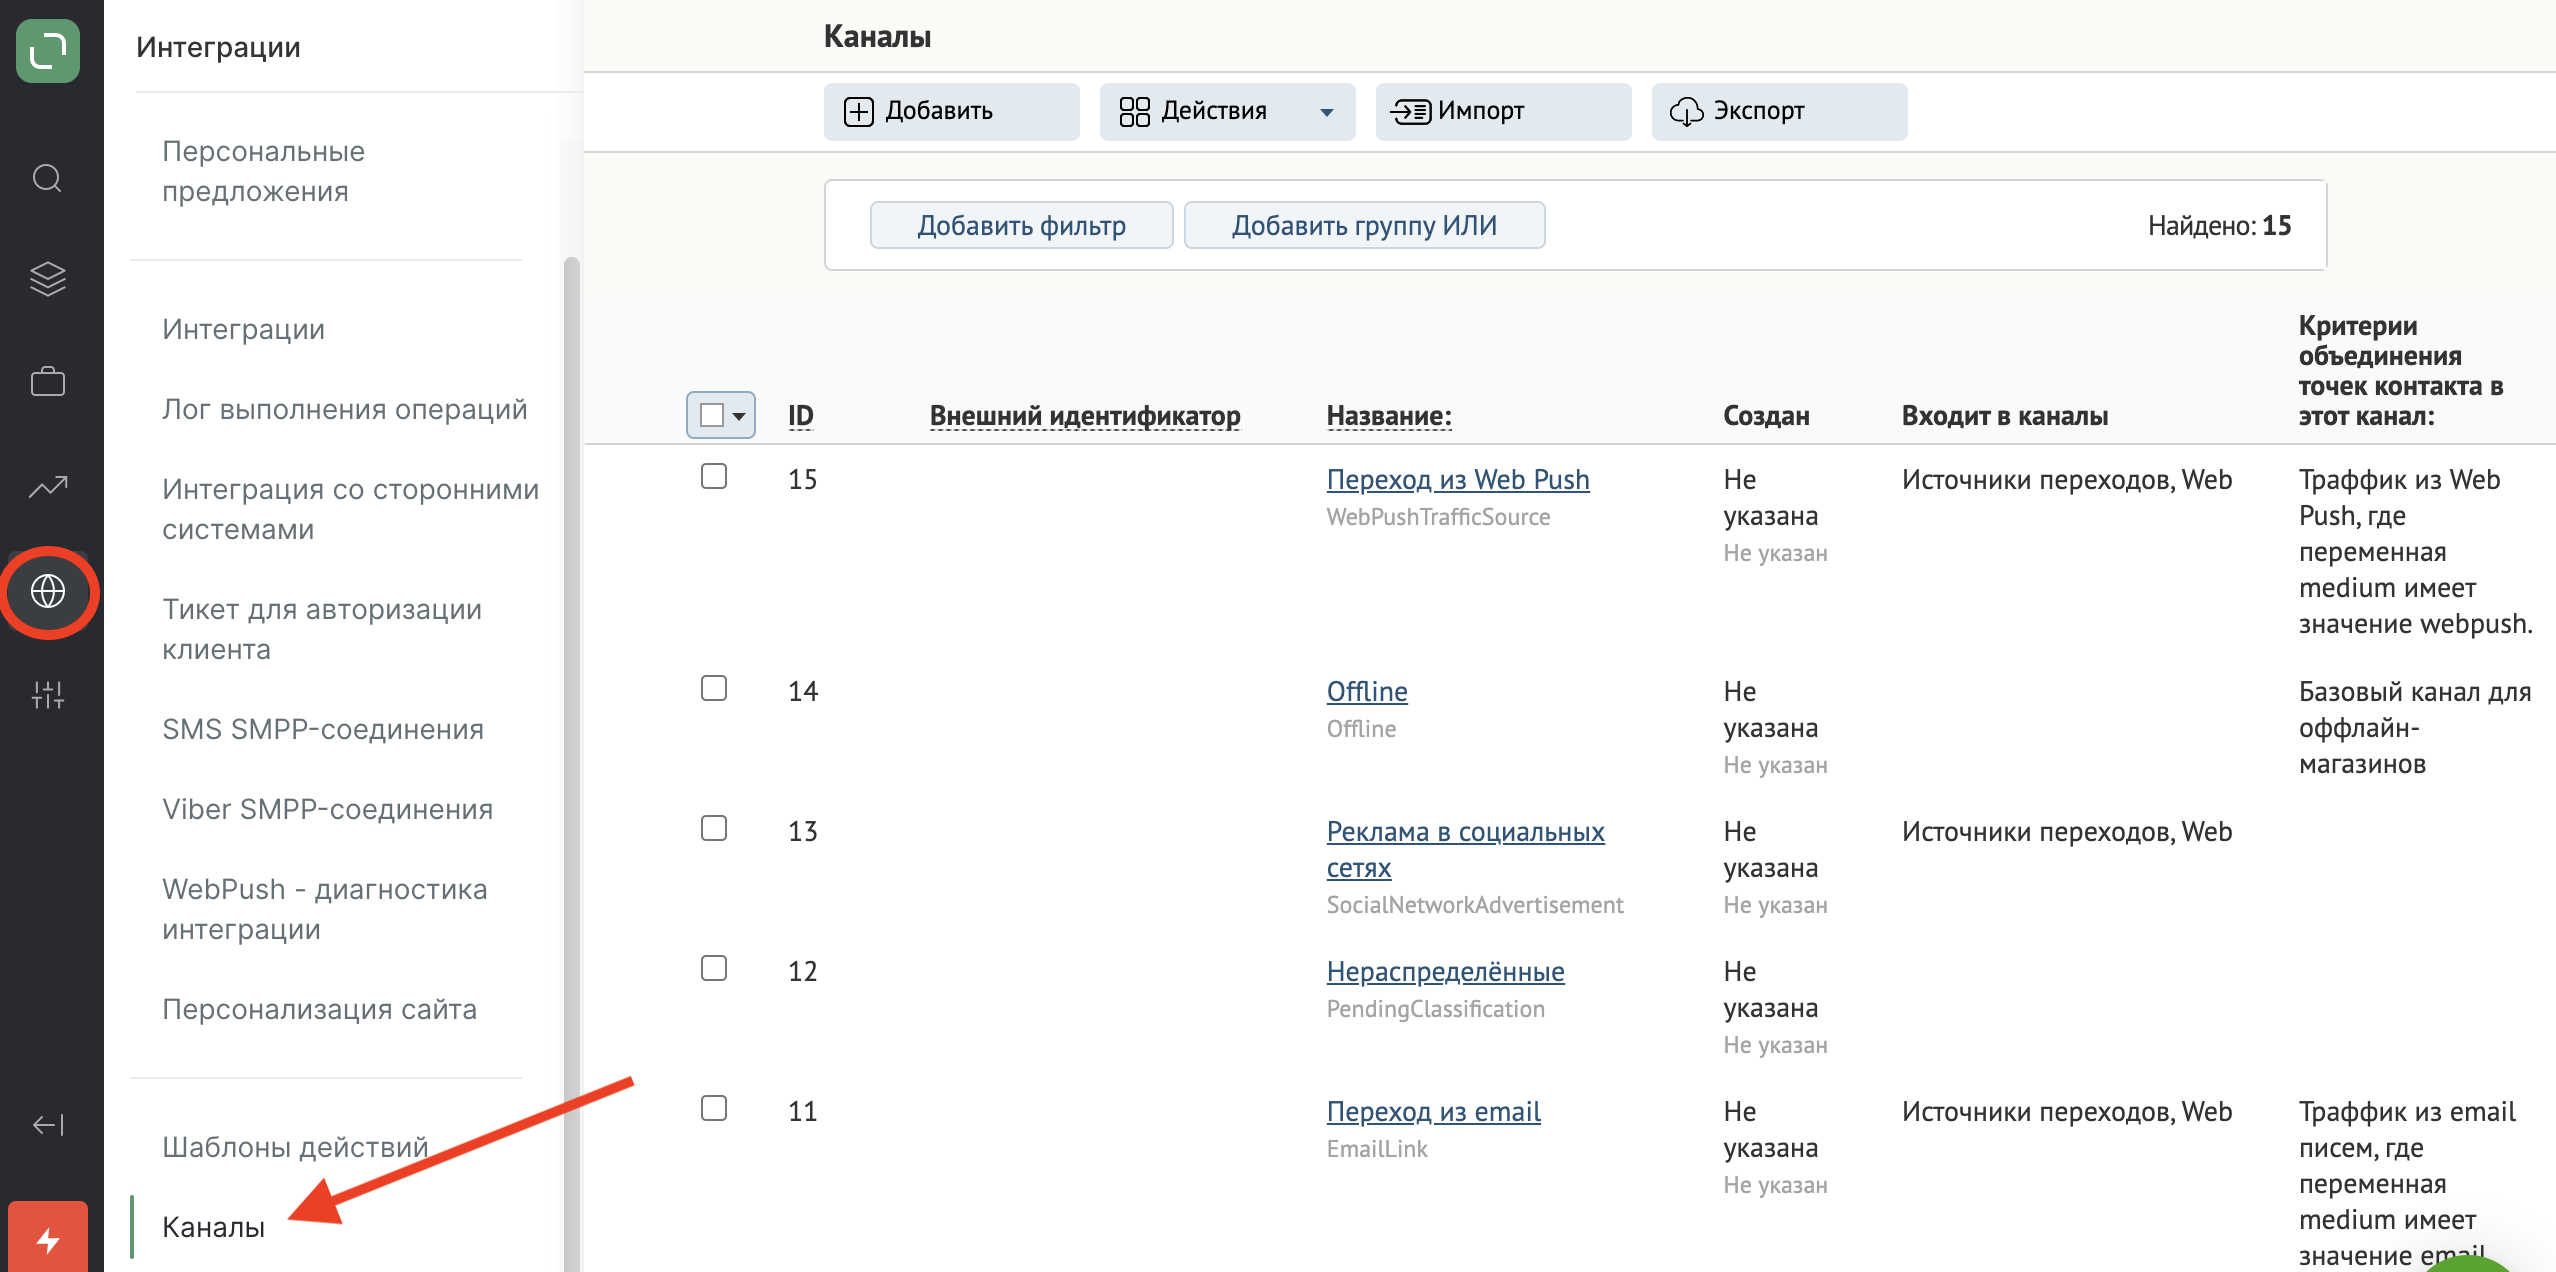Open Лог выполнения операций
Viewport: 2556px width, 1272px height.
pyautogui.click(x=344, y=409)
